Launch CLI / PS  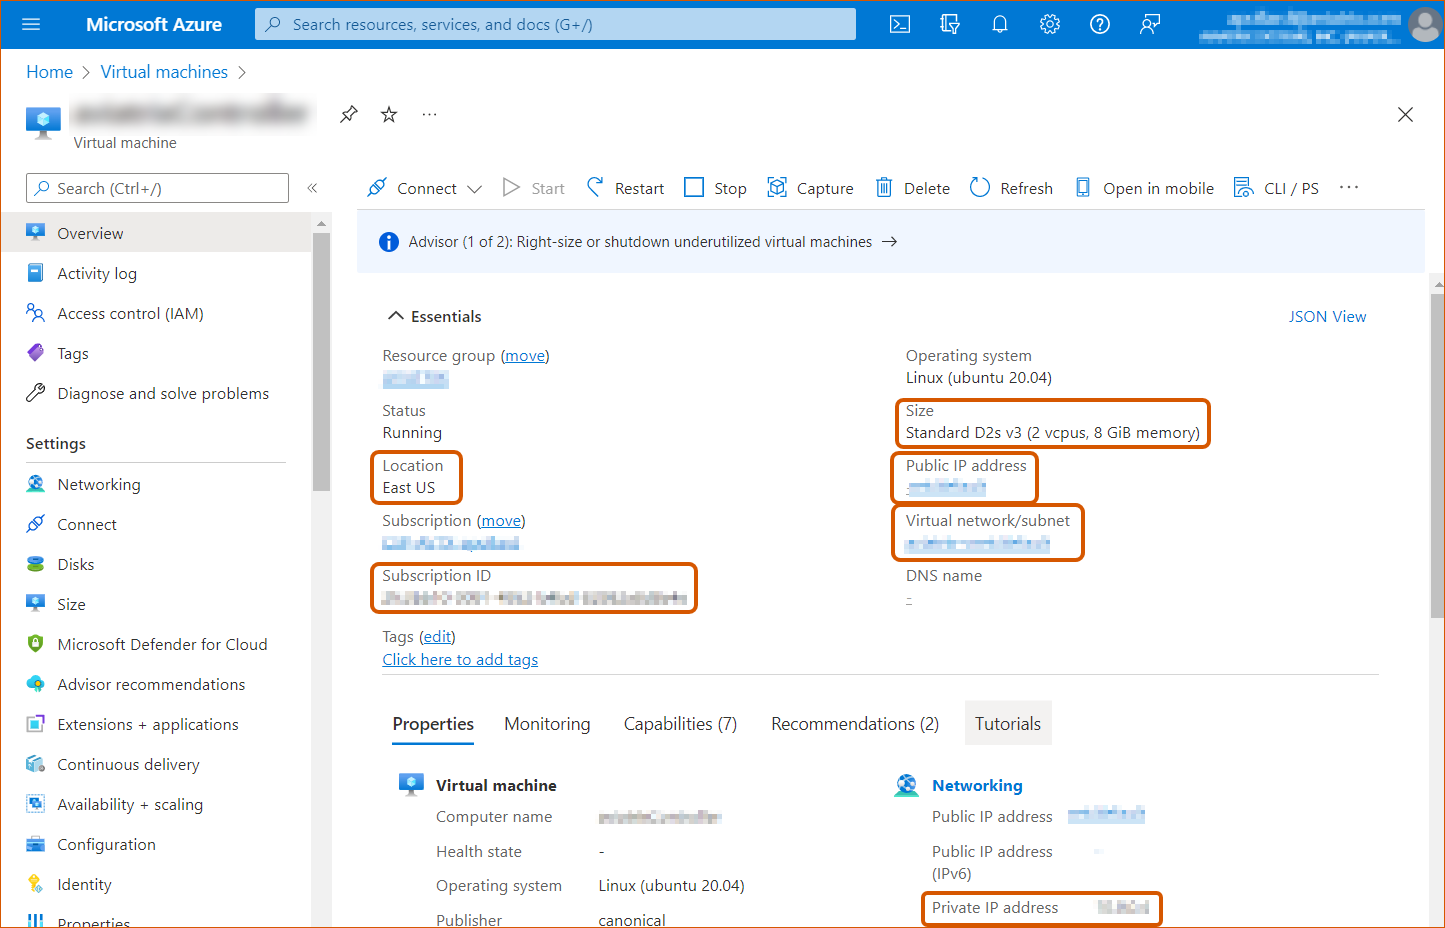(x=1276, y=187)
